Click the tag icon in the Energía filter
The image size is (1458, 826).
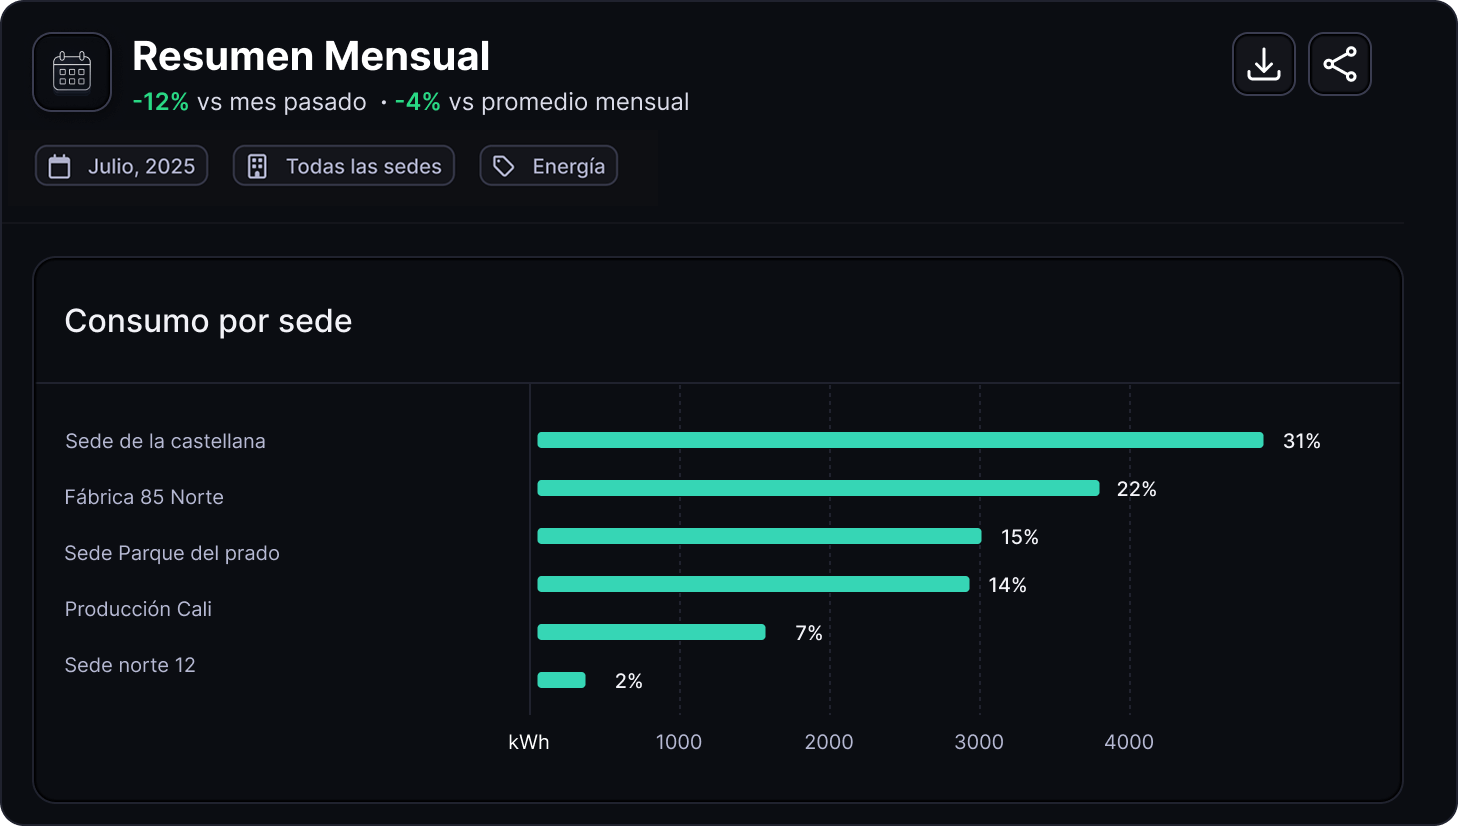[x=504, y=166]
